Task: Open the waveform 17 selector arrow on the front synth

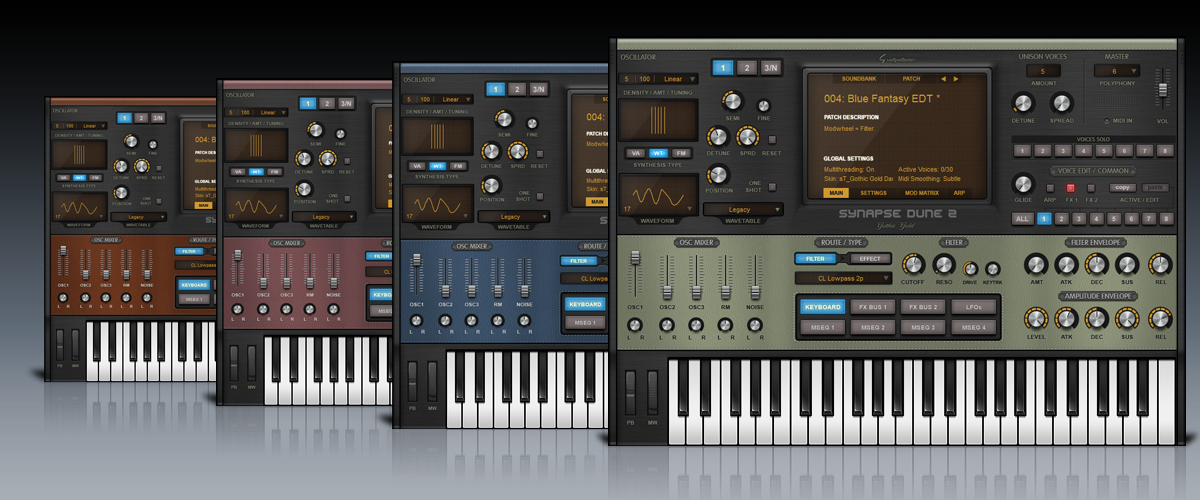Action: click(691, 210)
